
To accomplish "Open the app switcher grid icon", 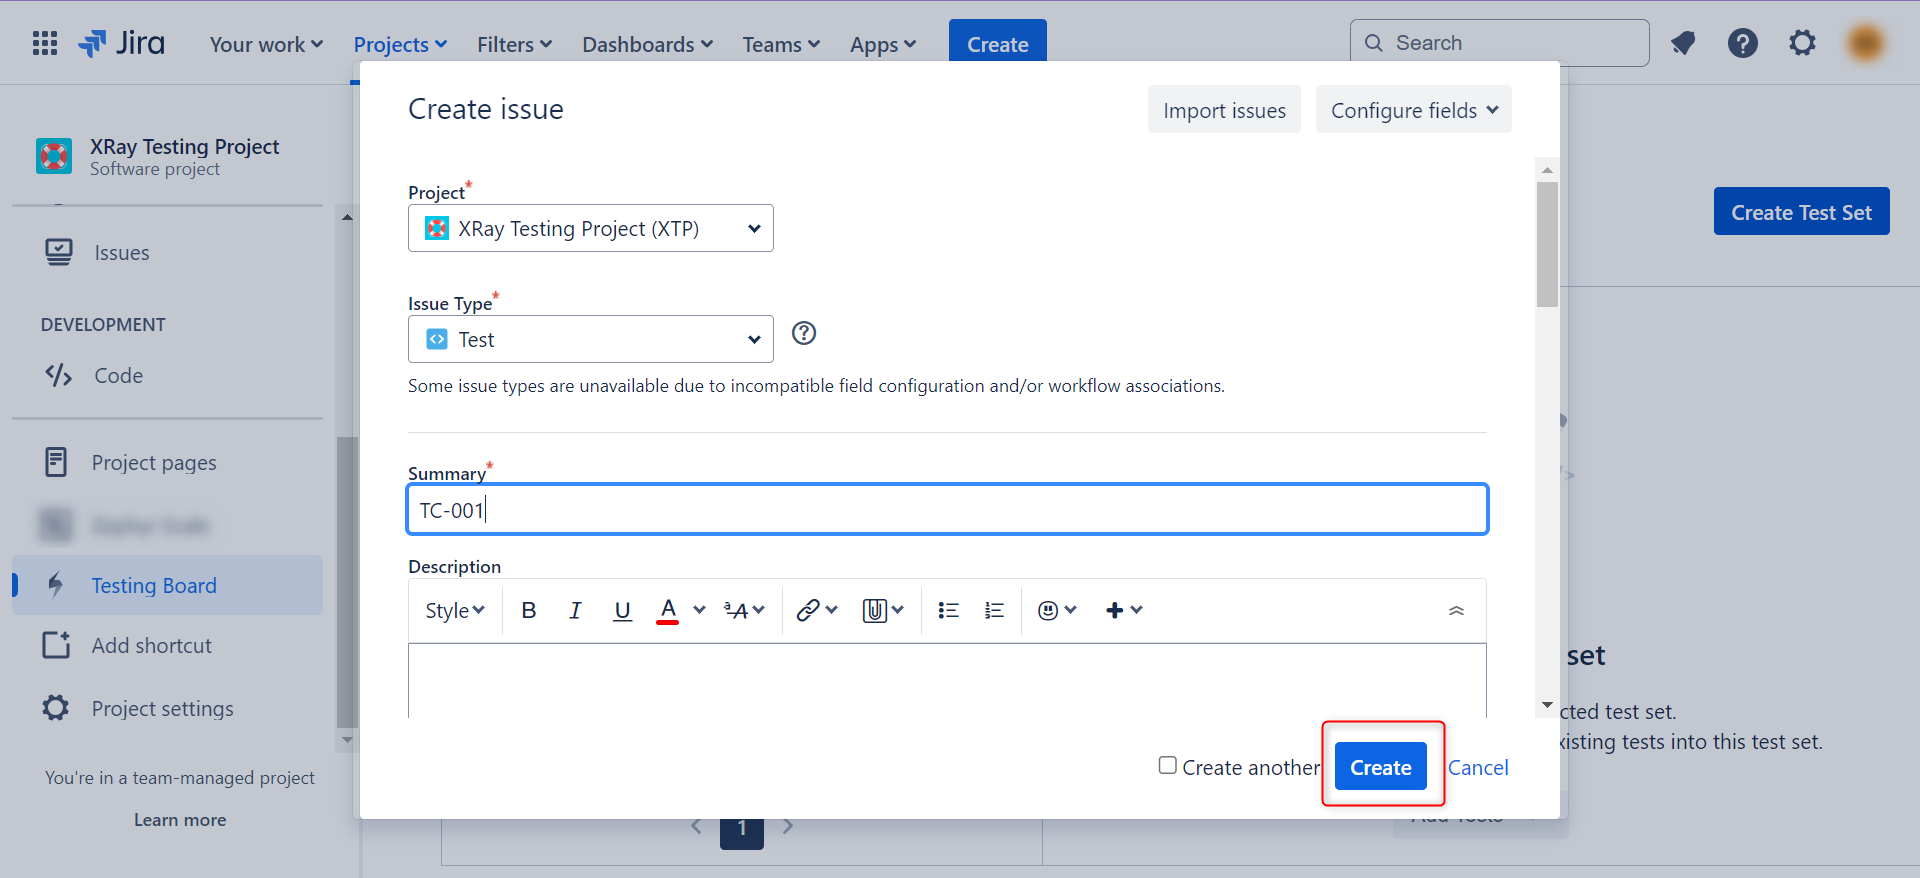I will [45, 43].
